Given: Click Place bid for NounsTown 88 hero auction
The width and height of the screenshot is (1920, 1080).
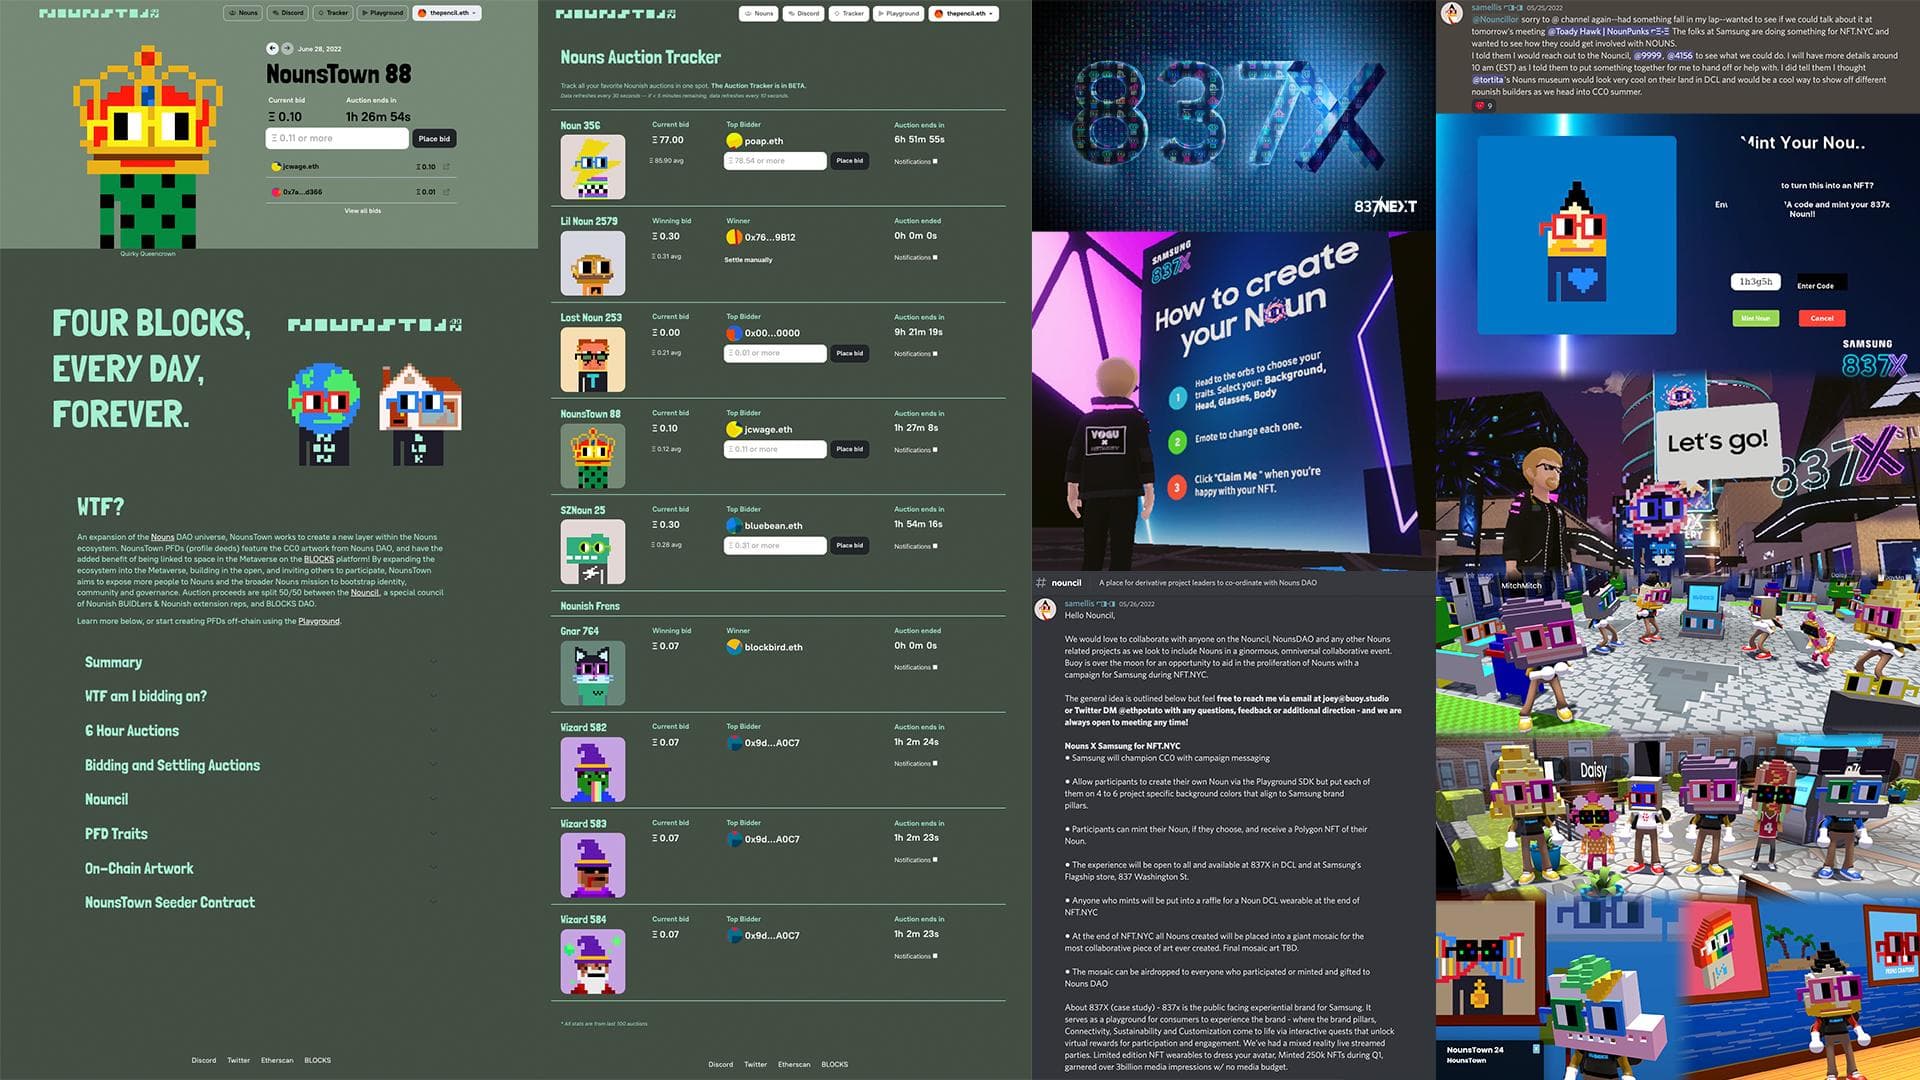Looking at the screenshot, I should (434, 139).
